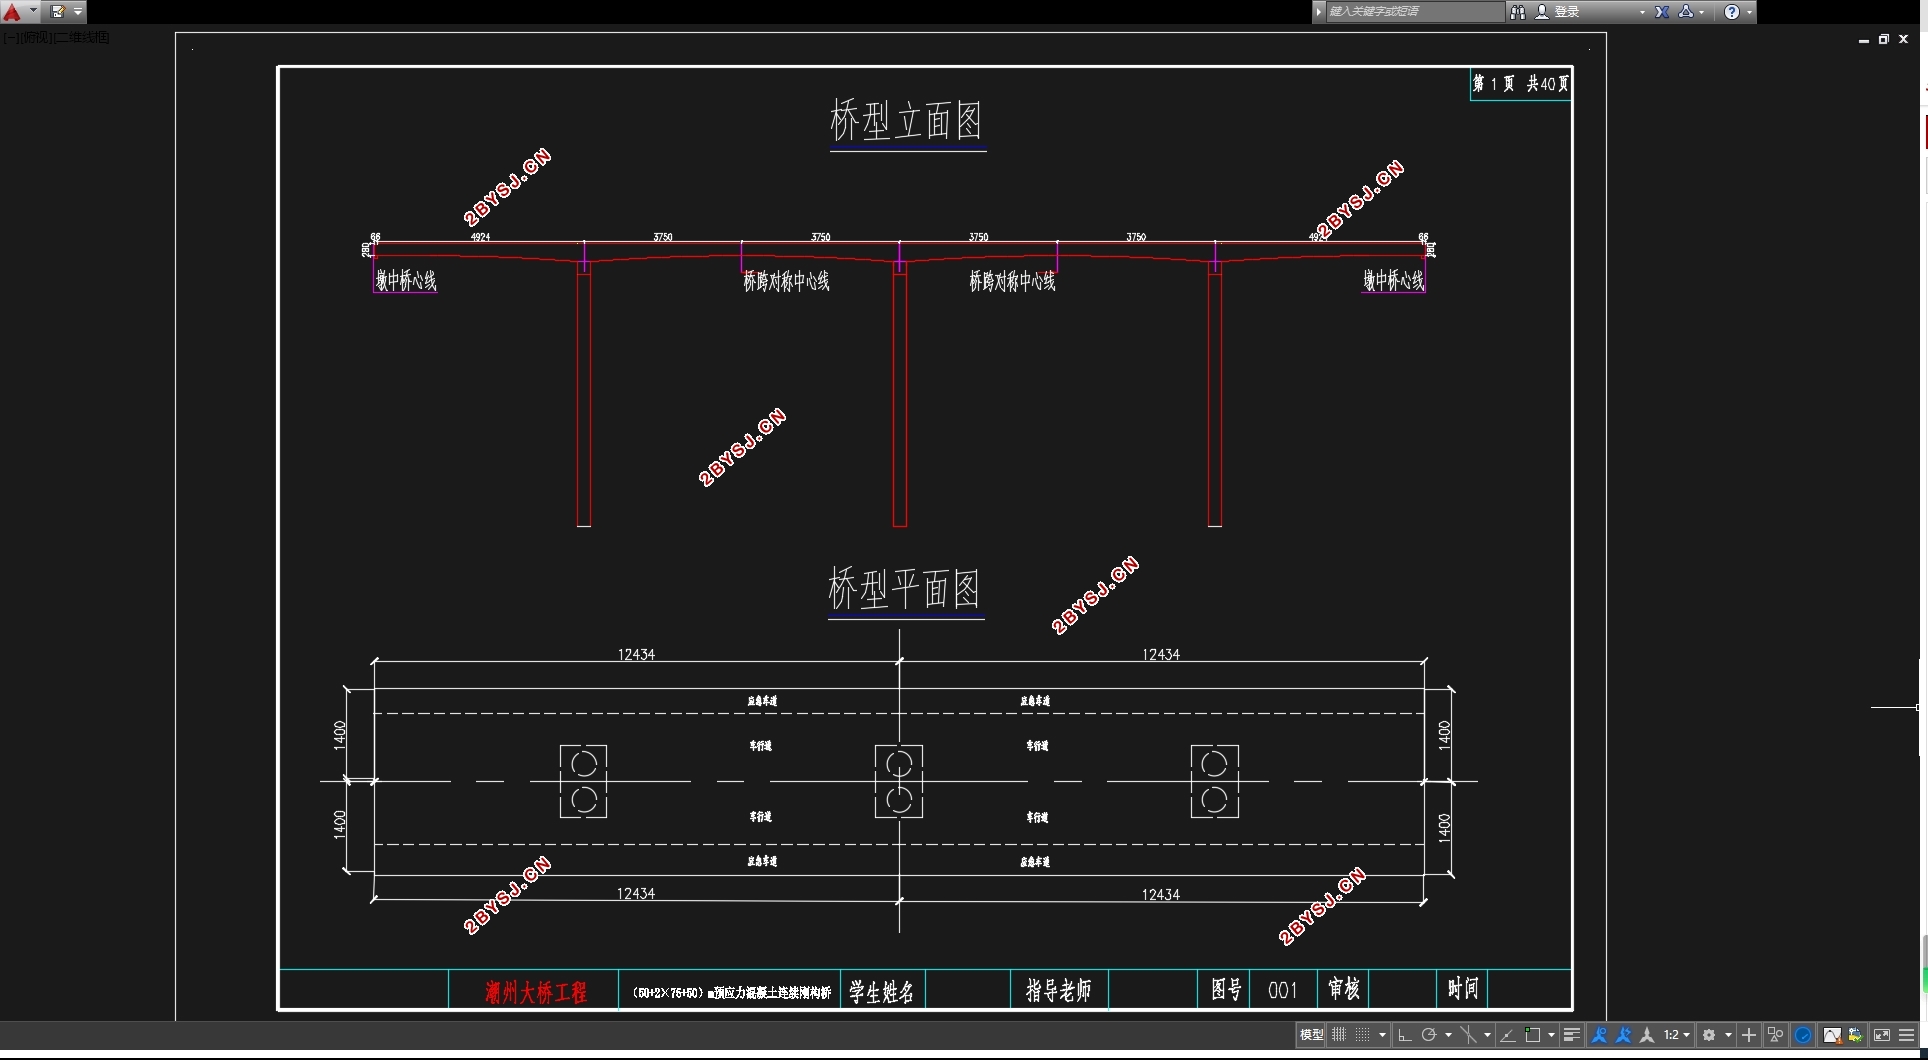Select the 桥型立面图 title text
1928x1060 pixels.
[x=907, y=121]
